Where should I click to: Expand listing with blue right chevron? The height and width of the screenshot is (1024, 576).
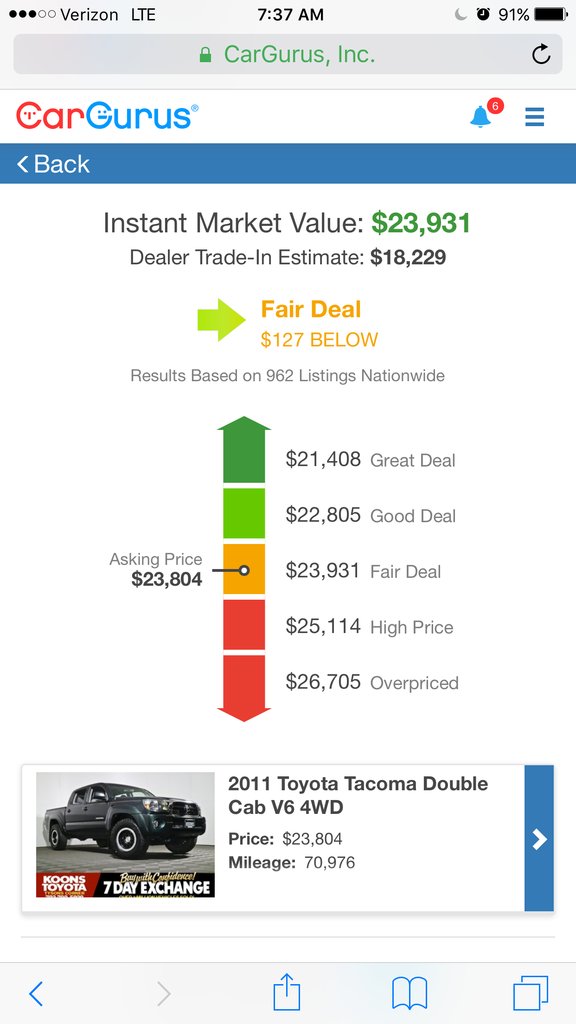(539, 839)
